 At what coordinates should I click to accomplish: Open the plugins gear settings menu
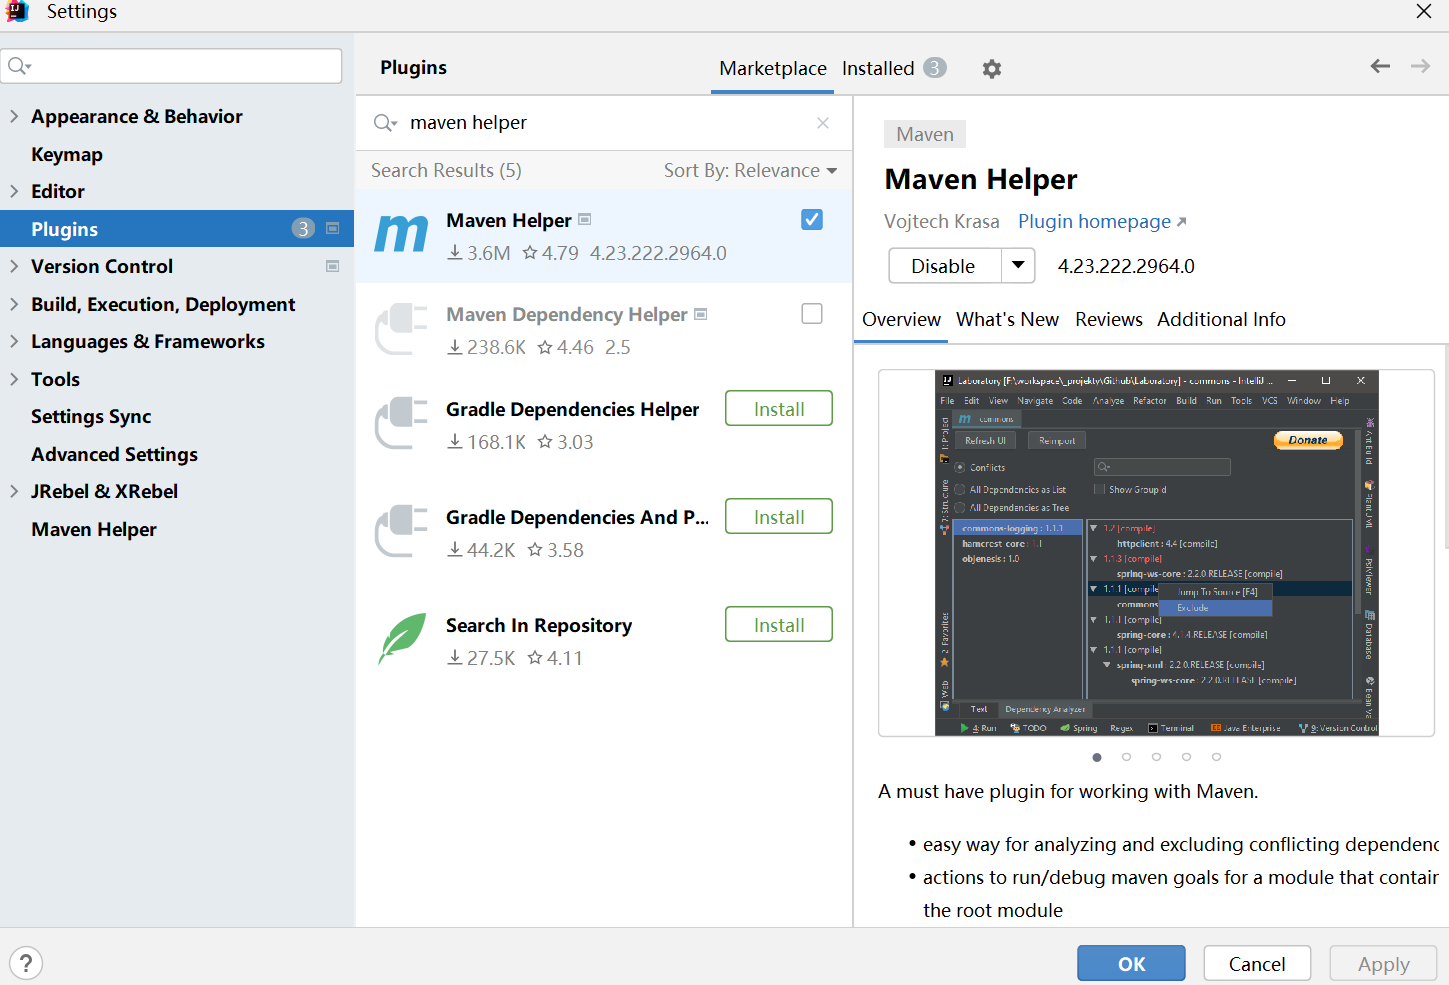(991, 69)
